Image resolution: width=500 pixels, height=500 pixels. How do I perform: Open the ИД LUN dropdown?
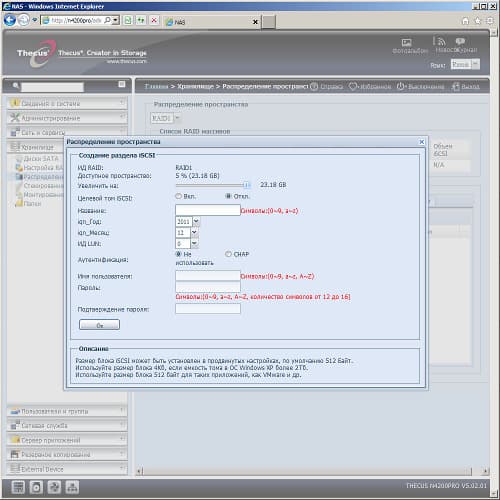194,243
